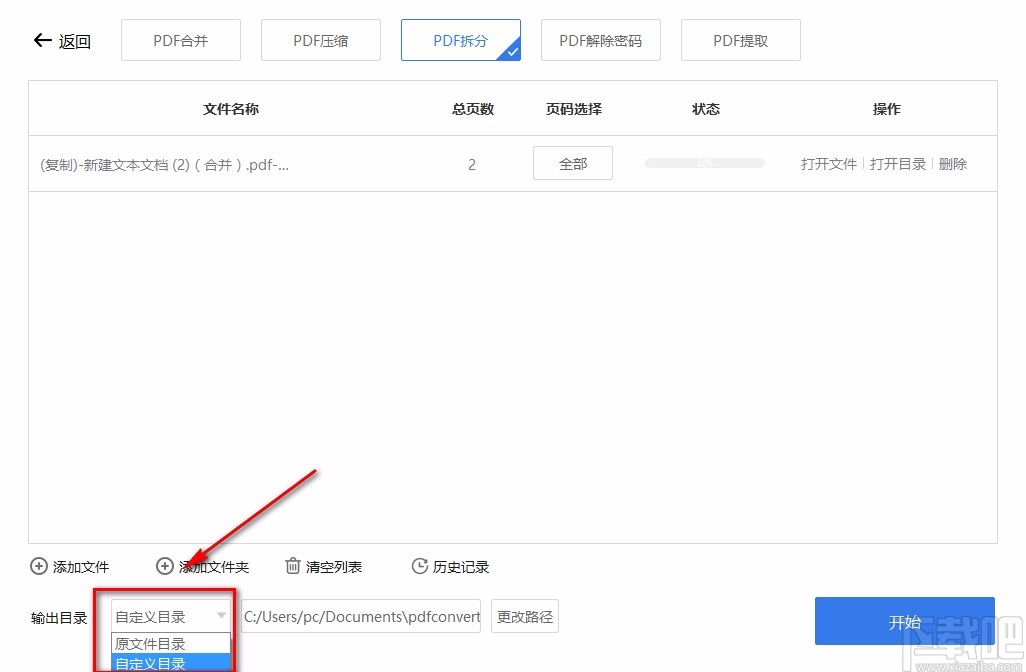Viewport: 1026px width, 672px height.
Task: Switch to the PDF压缩 tab
Action: [x=320, y=39]
